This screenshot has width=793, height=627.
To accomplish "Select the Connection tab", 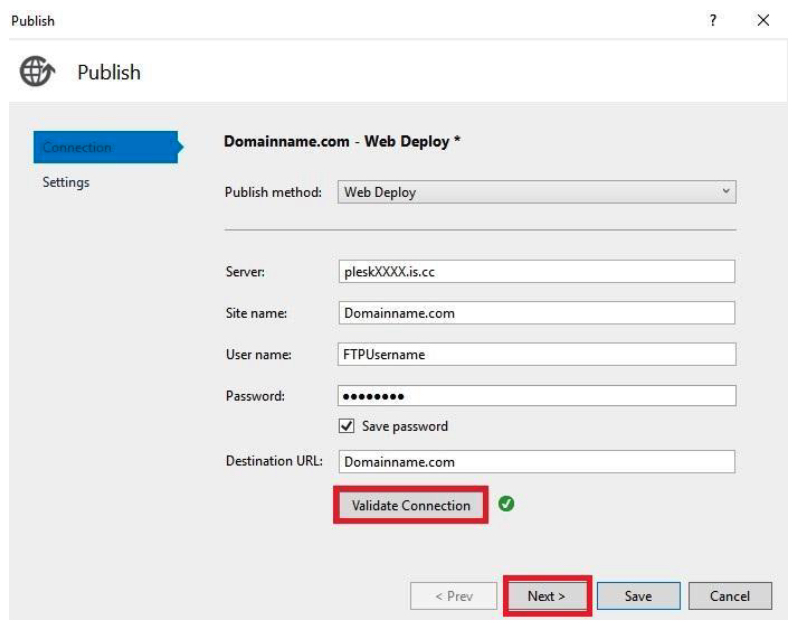I will click(x=108, y=147).
